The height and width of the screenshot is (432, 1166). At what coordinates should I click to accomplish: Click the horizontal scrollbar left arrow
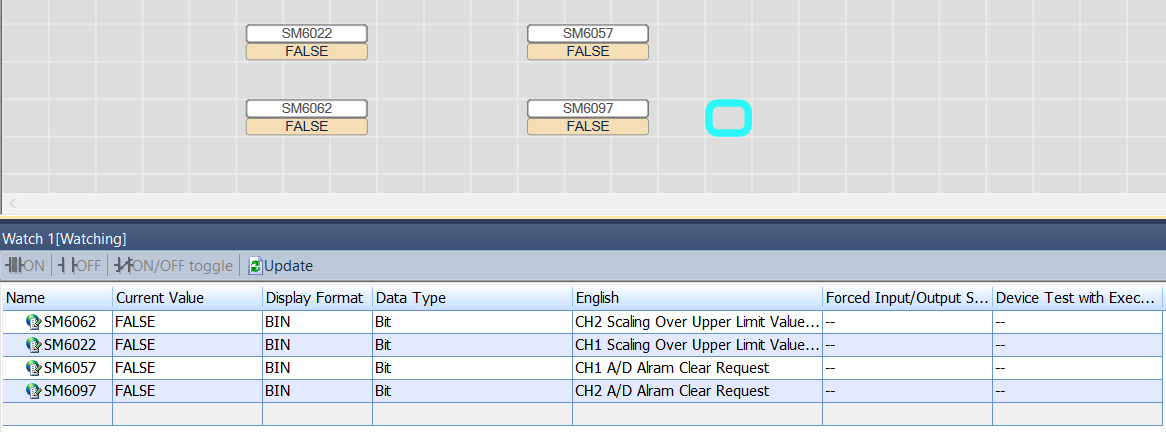pos(13,203)
